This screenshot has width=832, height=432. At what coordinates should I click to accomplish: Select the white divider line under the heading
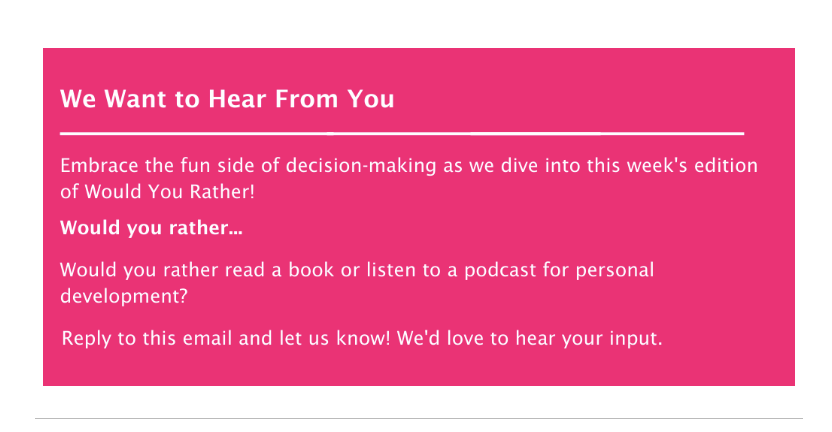click(402, 134)
